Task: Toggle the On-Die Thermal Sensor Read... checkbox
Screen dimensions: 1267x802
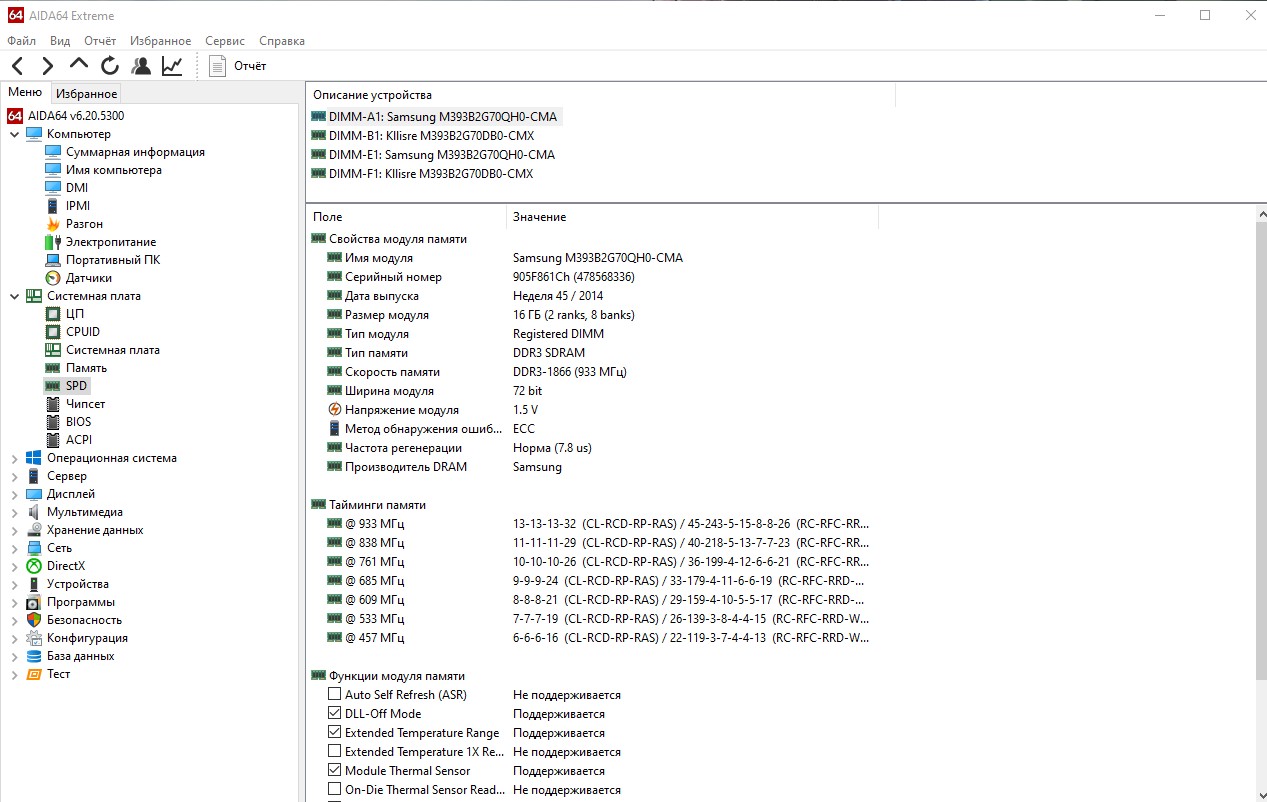Action: pos(335,790)
